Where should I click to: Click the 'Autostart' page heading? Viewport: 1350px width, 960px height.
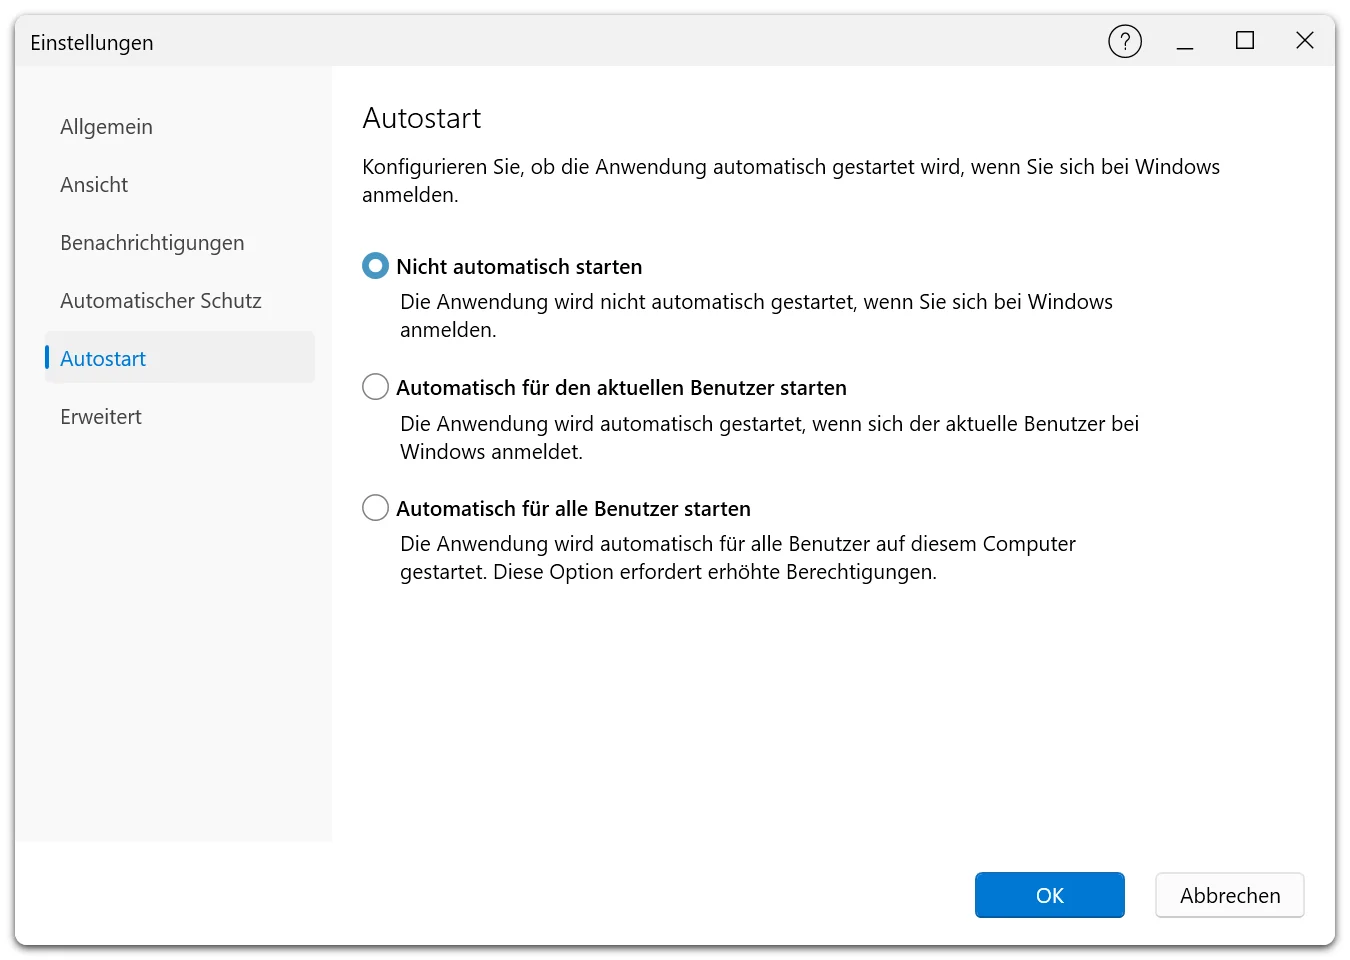tap(422, 118)
